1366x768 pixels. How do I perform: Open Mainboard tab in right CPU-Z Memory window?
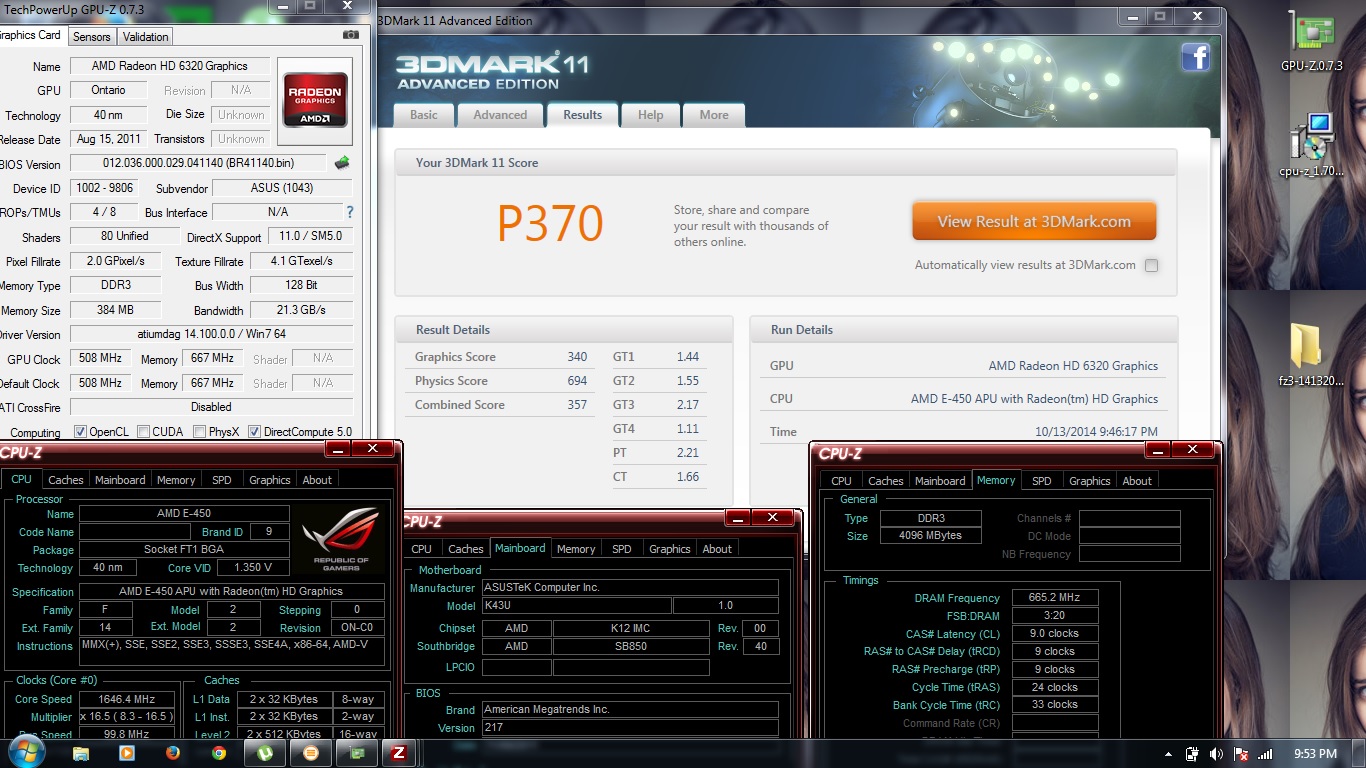tap(941, 481)
